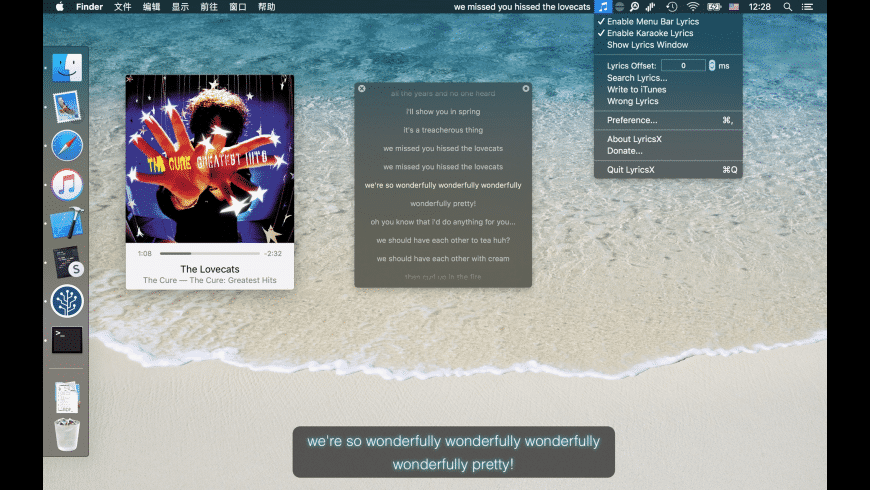
Task: Open the Wi-Fi status menu
Action: [692, 7]
